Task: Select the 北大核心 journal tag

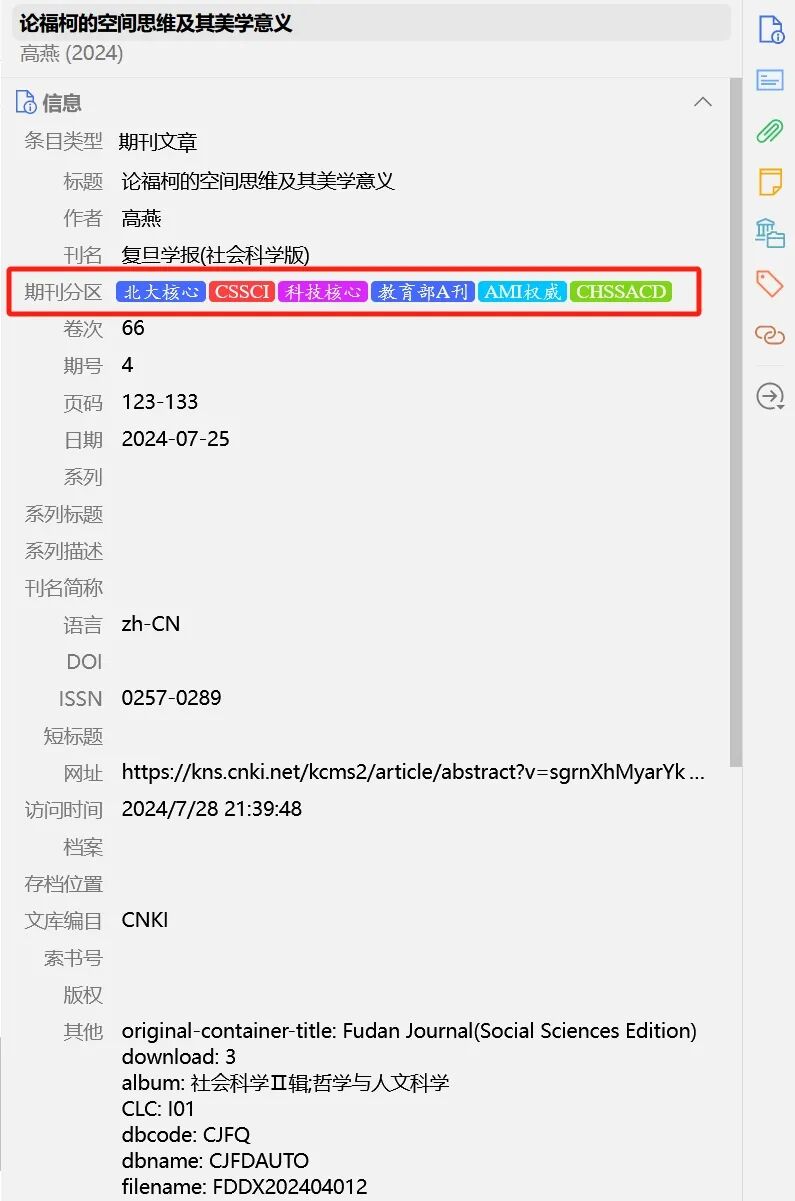Action: [161, 292]
